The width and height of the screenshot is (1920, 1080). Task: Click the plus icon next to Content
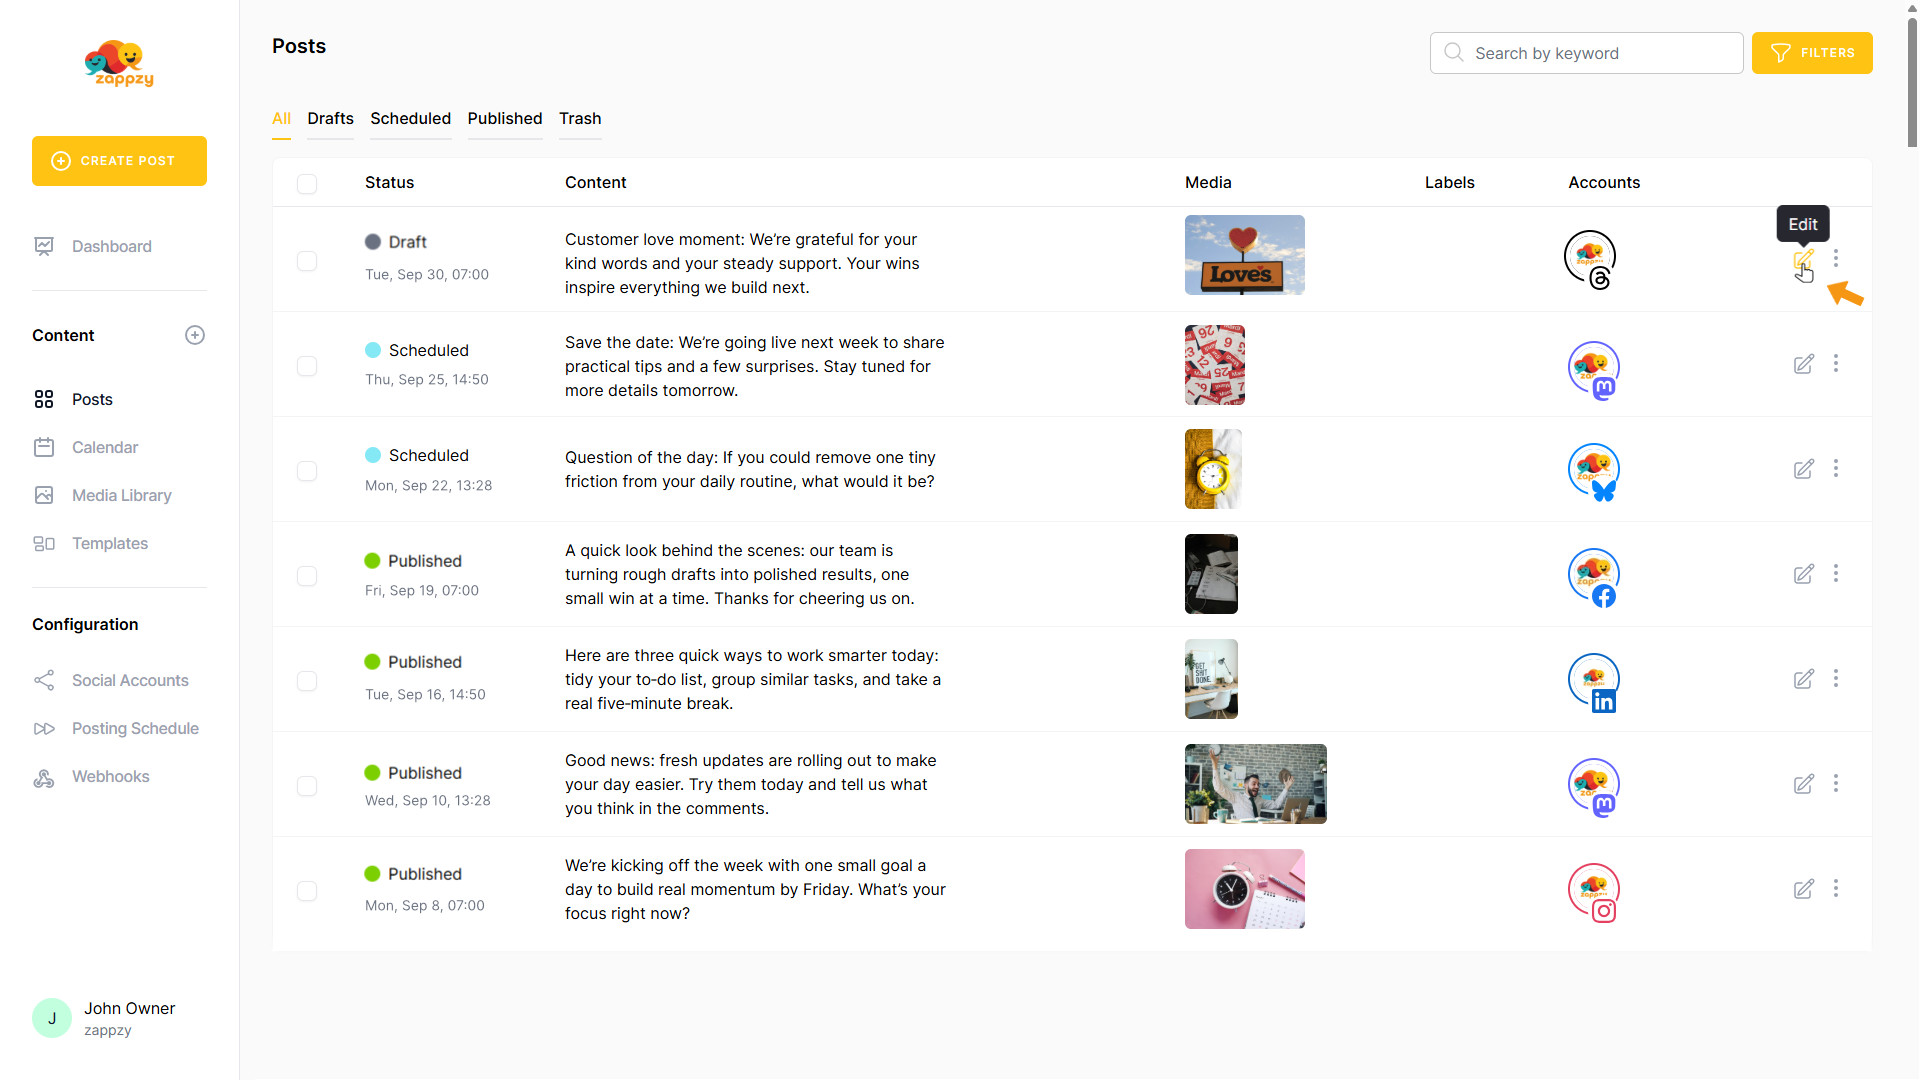195,335
